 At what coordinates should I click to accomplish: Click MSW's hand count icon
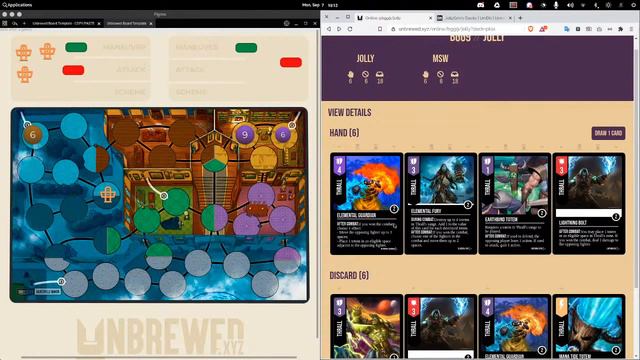pos(425,74)
